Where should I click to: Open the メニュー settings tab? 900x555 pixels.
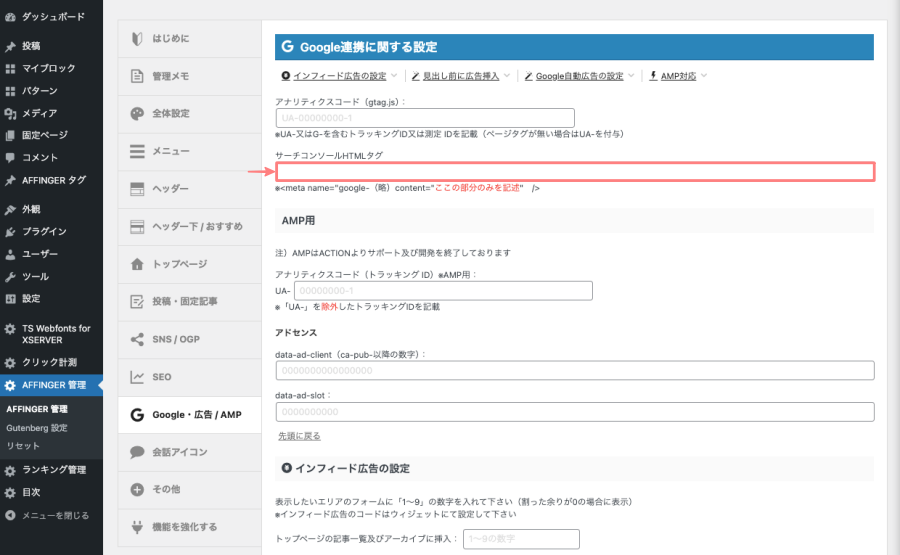pos(189,152)
